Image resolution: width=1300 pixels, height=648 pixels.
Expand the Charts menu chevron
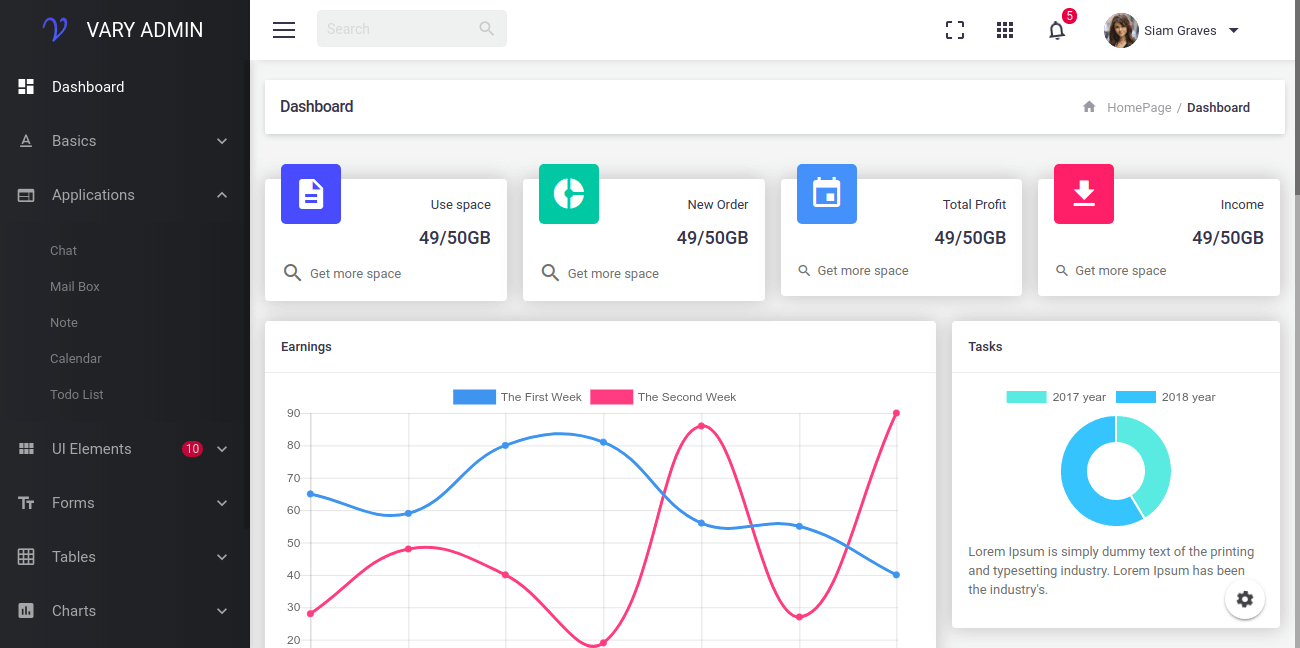pos(222,611)
